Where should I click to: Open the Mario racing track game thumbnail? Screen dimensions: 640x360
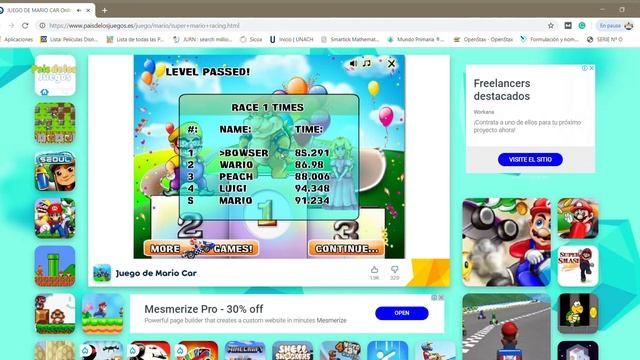coord(507,327)
